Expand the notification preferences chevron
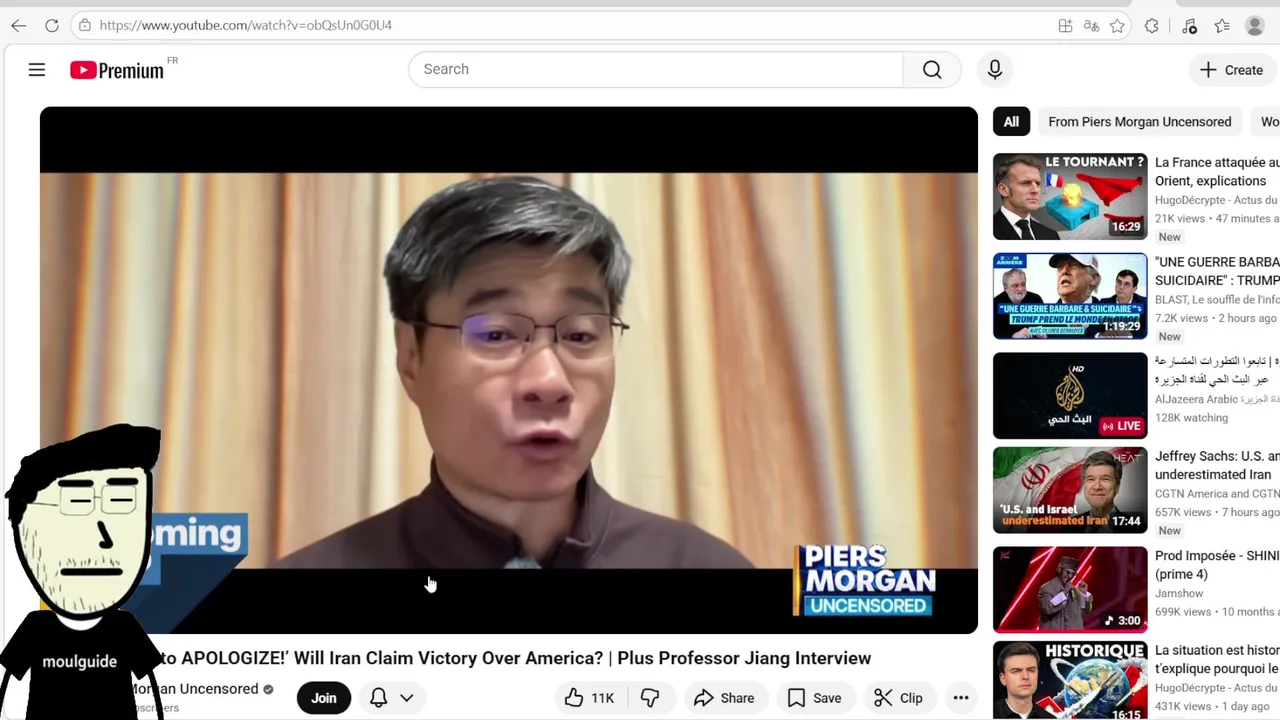Screen dimensions: 1280x720 tap(407, 698)
